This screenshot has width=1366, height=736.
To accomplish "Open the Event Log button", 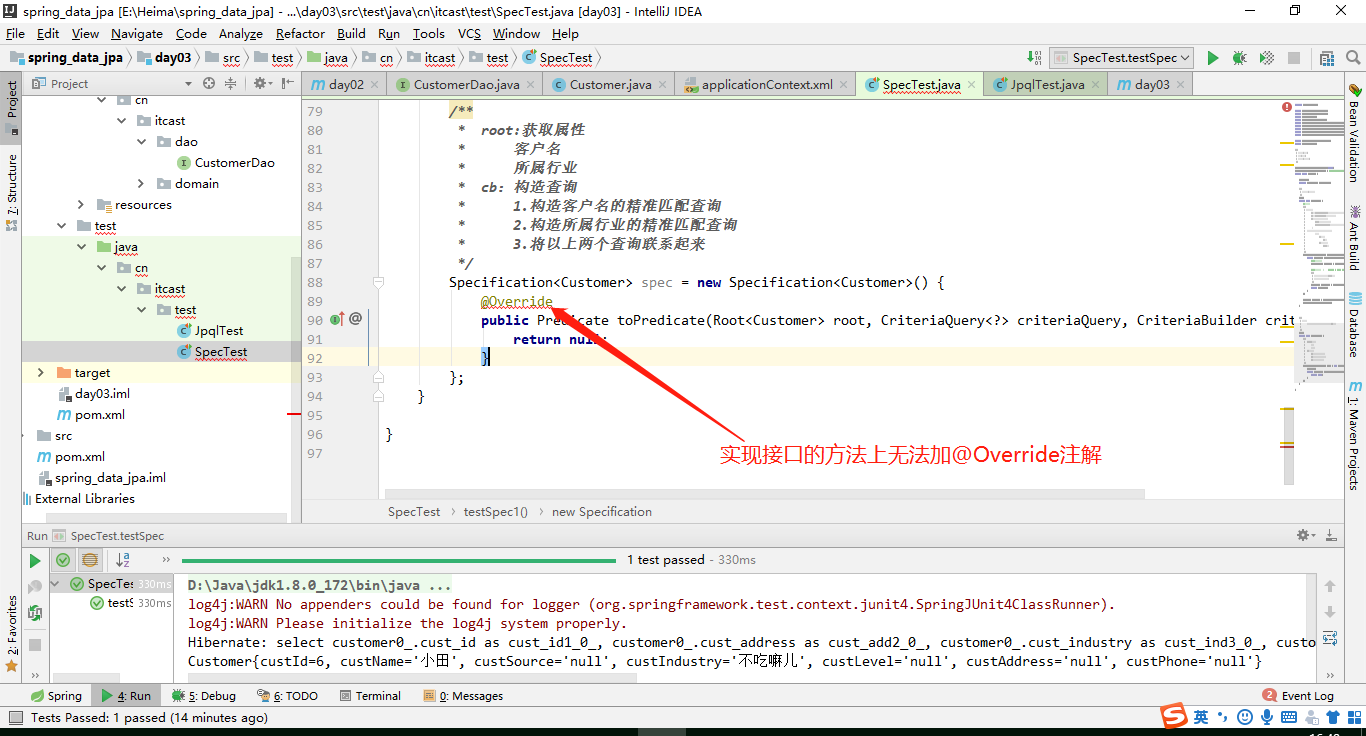I will 1298,696.
